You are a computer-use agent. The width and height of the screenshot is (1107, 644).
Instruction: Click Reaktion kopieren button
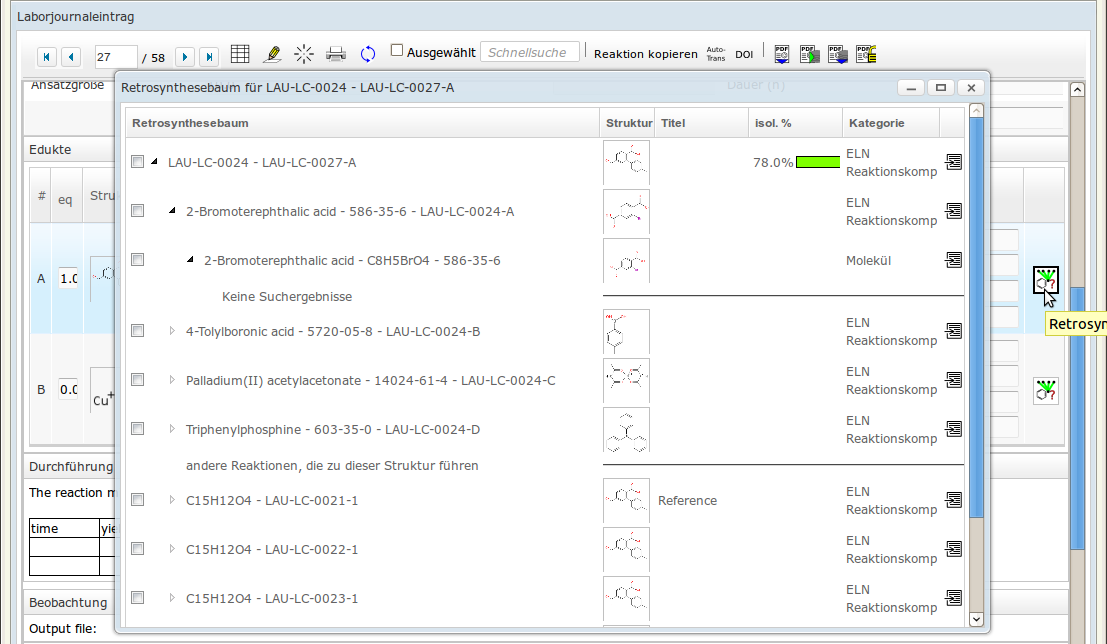(645, 54)
